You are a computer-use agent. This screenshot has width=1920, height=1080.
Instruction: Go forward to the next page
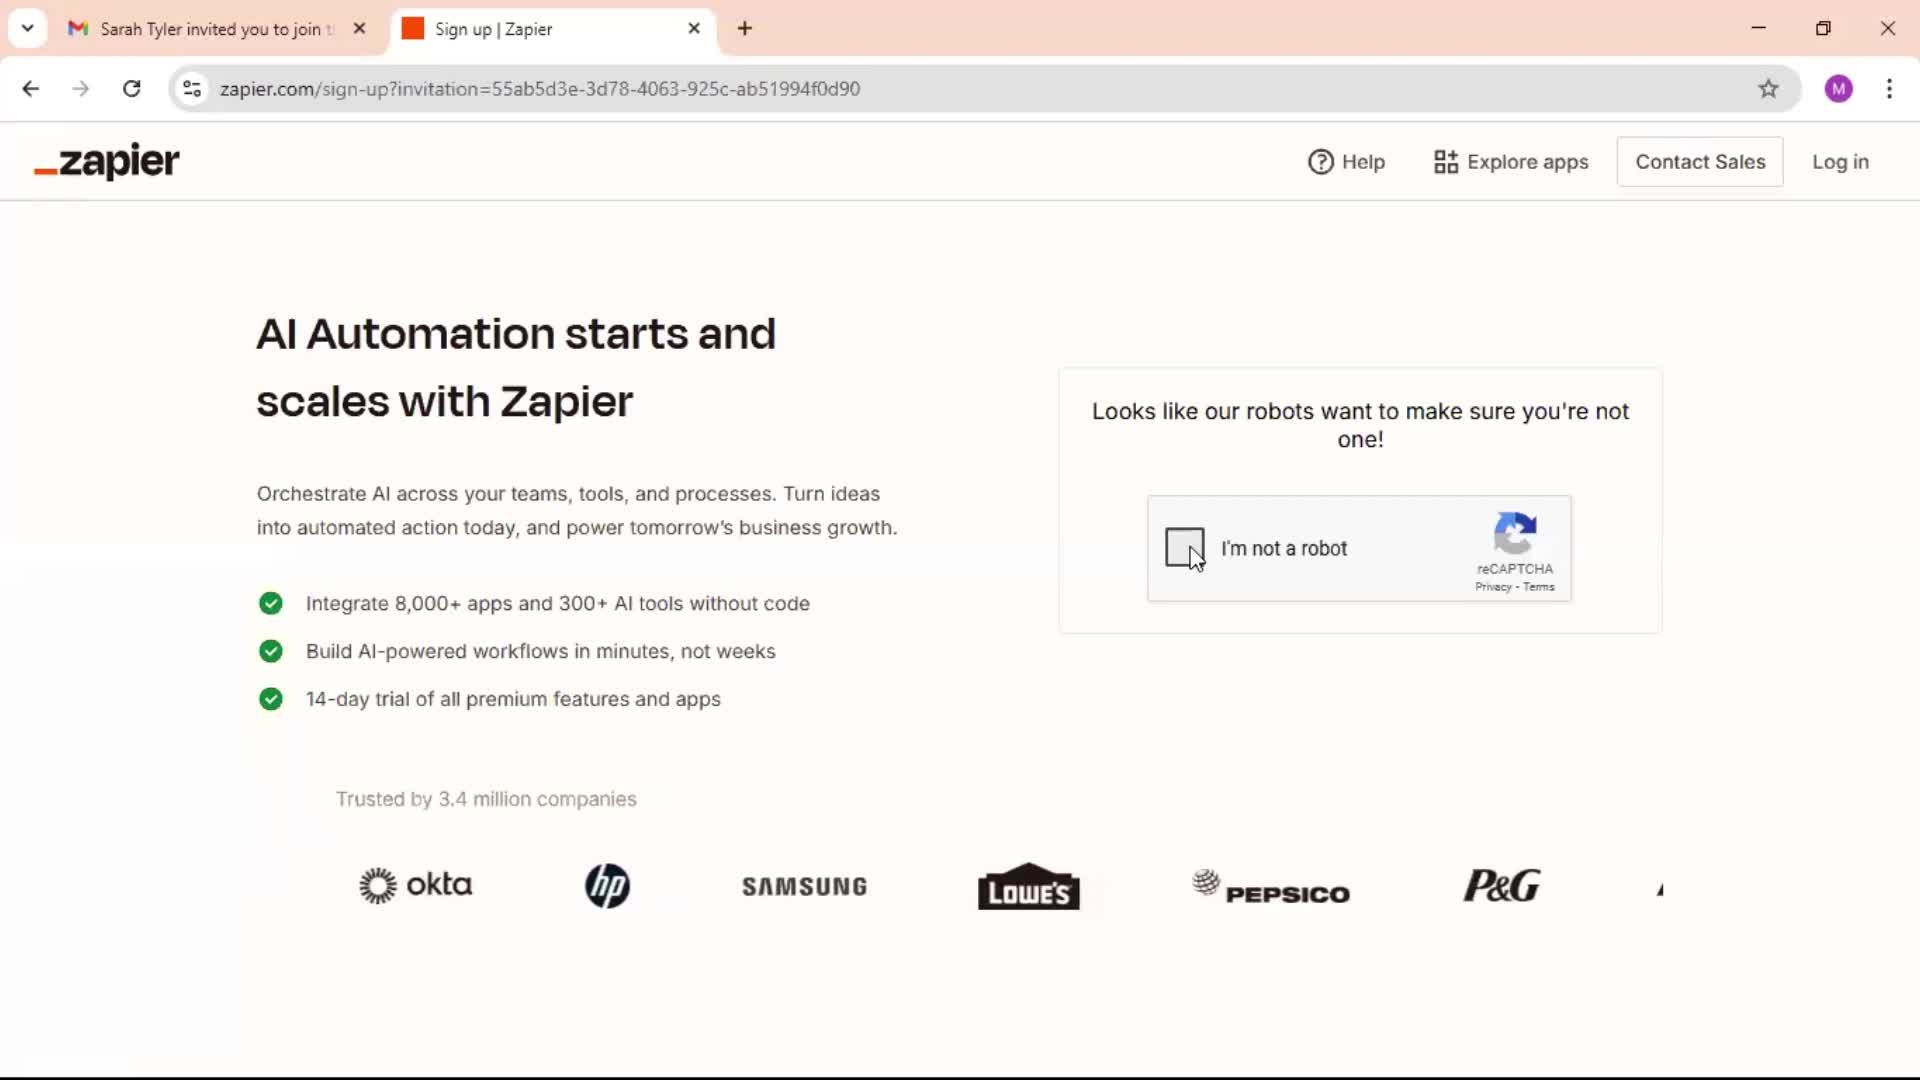[81, 89]
